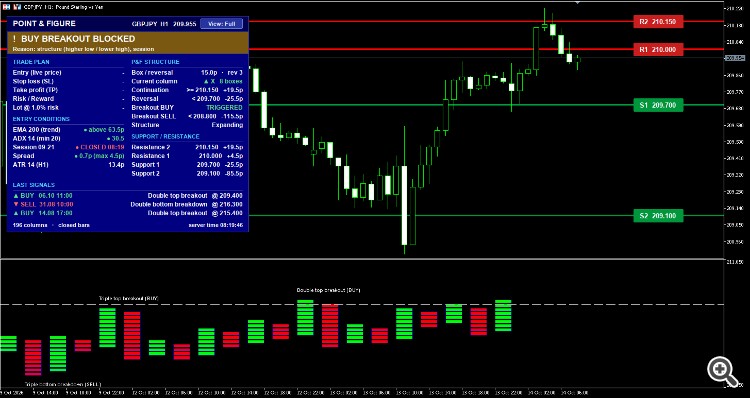Screen dimensions: 750x398
Task: Click the second chart icon beside symbol title
Action: pyautogui.click(x=17, y=7)
